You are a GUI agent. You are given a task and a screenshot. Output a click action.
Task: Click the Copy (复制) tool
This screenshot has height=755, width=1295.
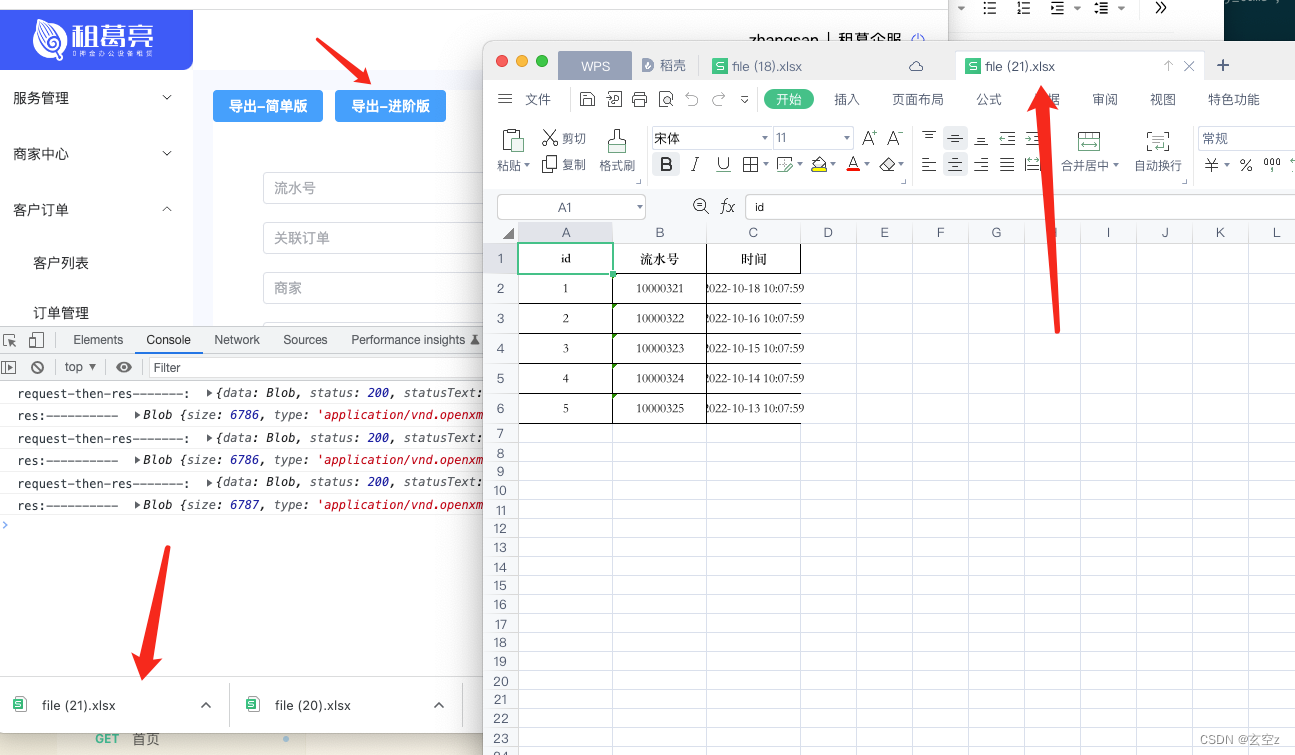(x=564, y=164)
